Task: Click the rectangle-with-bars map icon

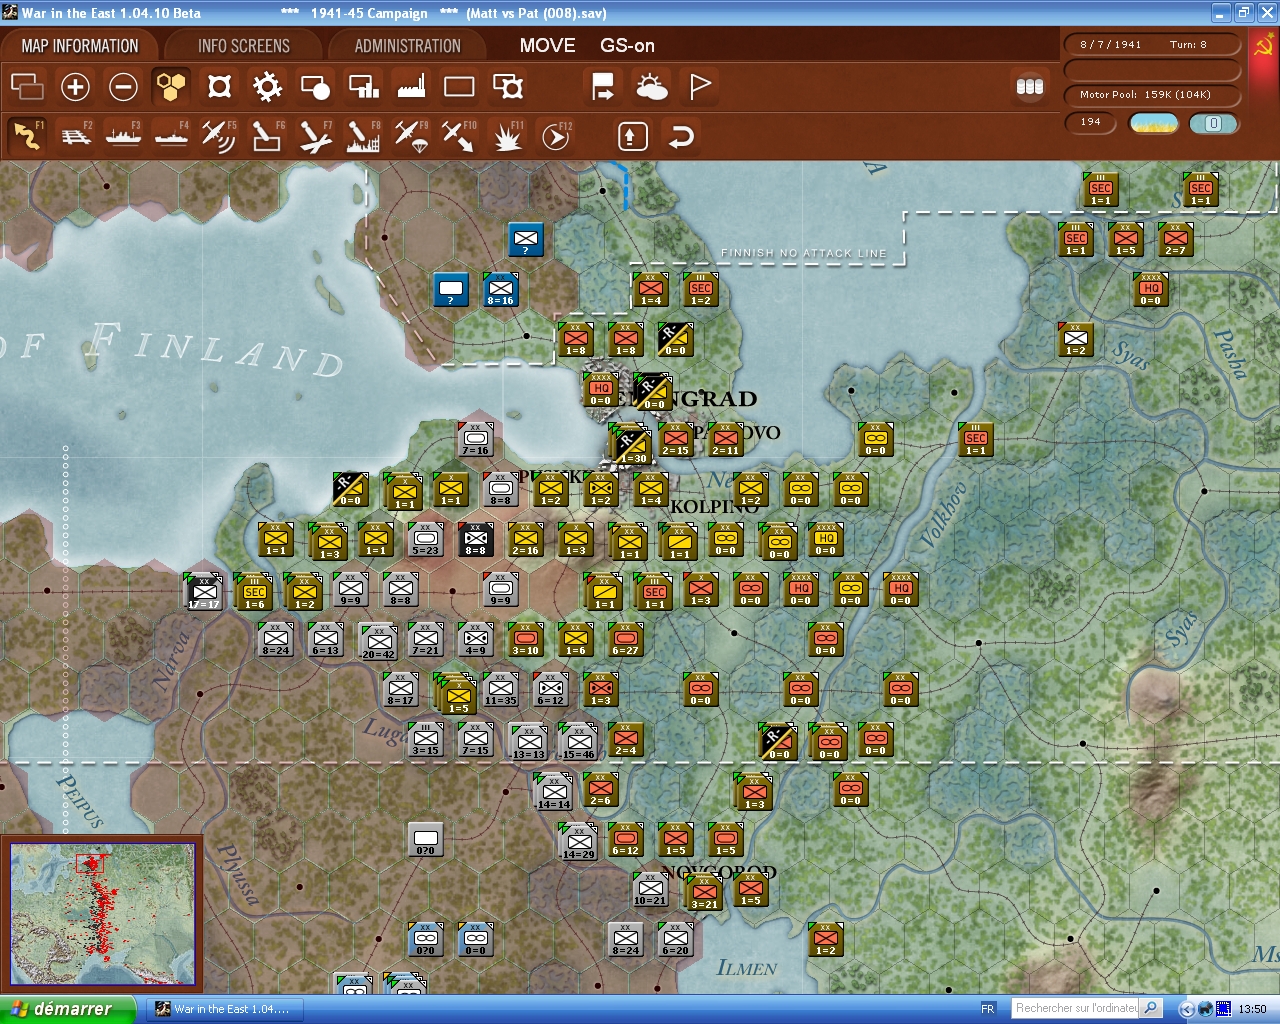Action: coord(363,87)
